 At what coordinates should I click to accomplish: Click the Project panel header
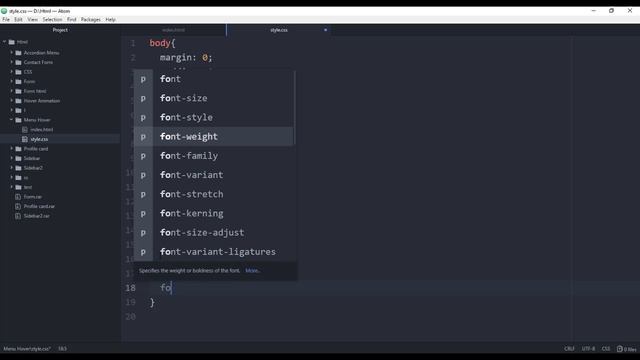(60, 30)
